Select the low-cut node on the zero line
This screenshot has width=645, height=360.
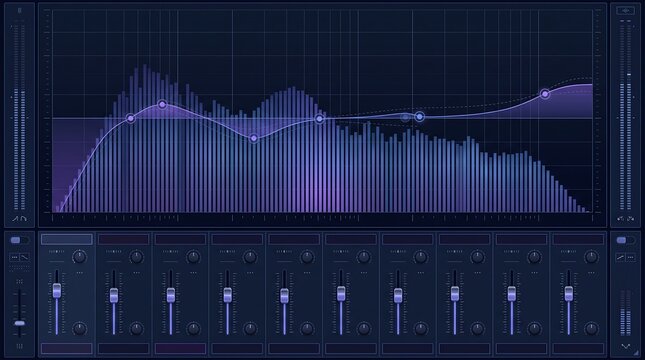point(130,118)
